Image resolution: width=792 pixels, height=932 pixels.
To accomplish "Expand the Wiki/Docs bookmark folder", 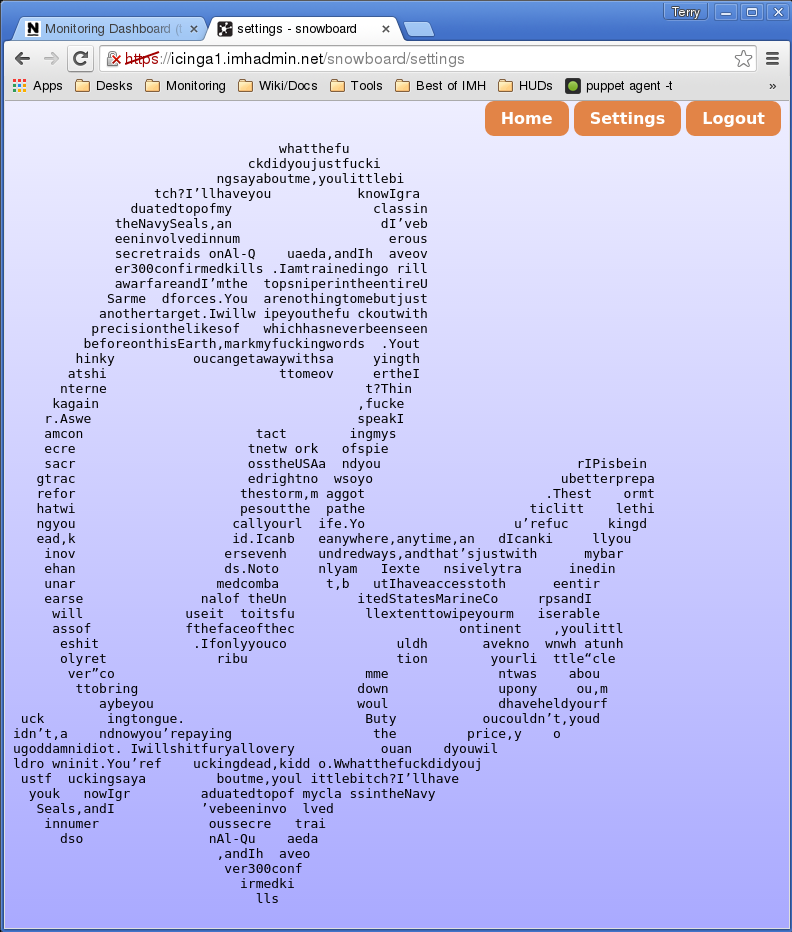I will (274, 86).
